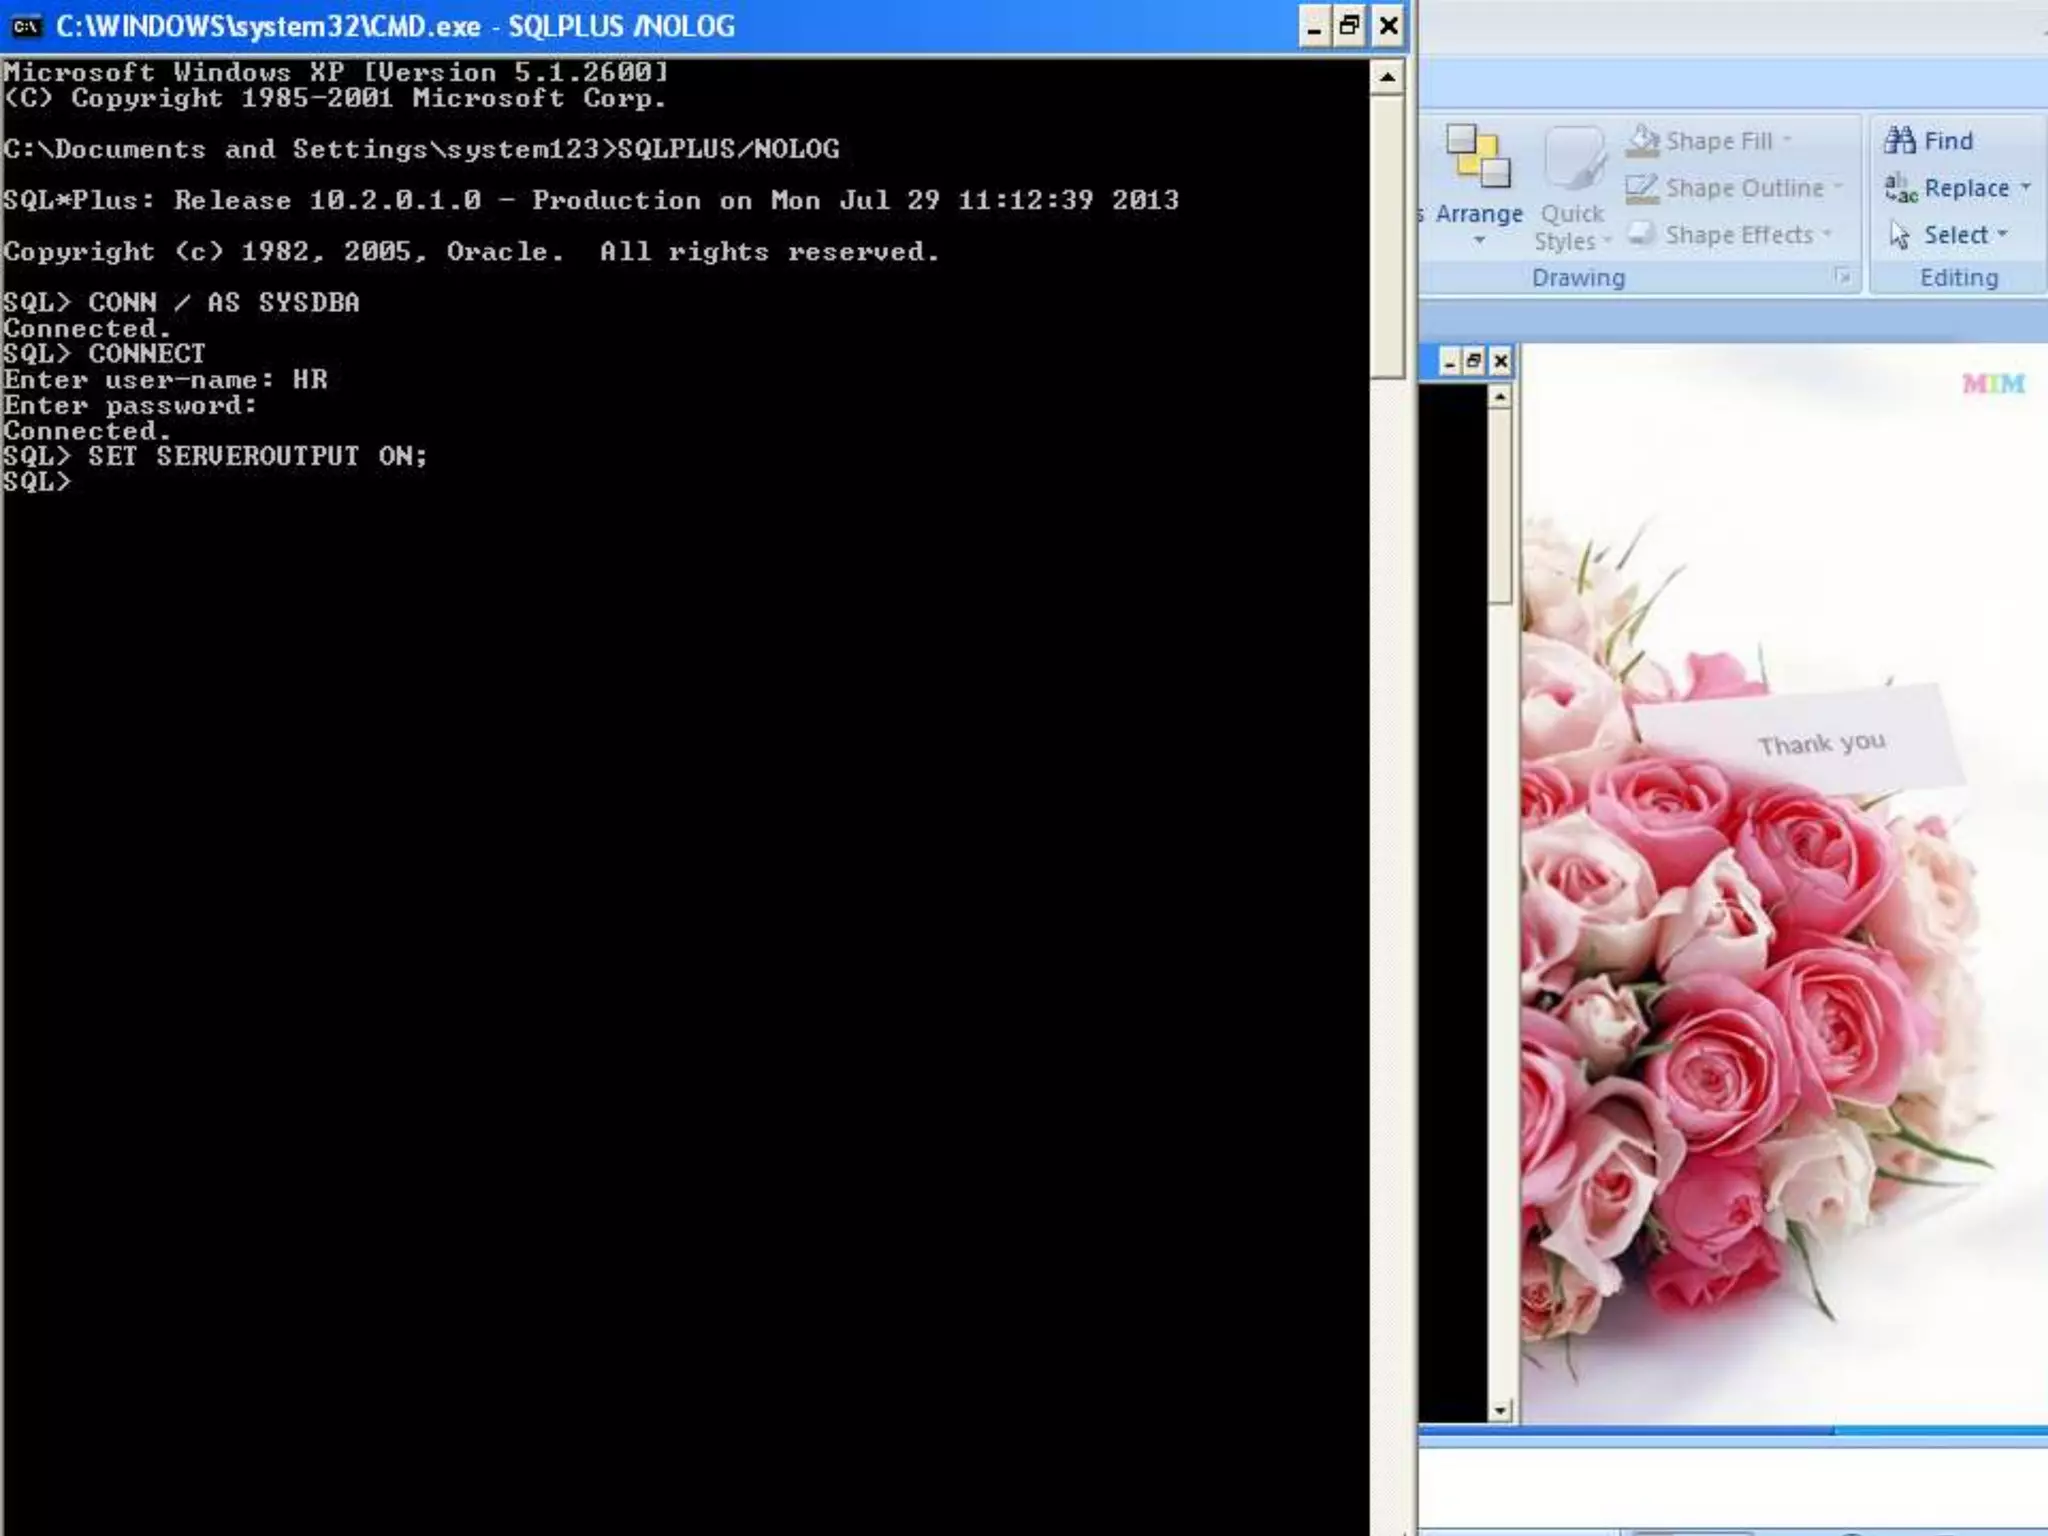2048x1536 pixels.
Task: Expand the Select dropdown arrow
Action: pos(2002,234)
